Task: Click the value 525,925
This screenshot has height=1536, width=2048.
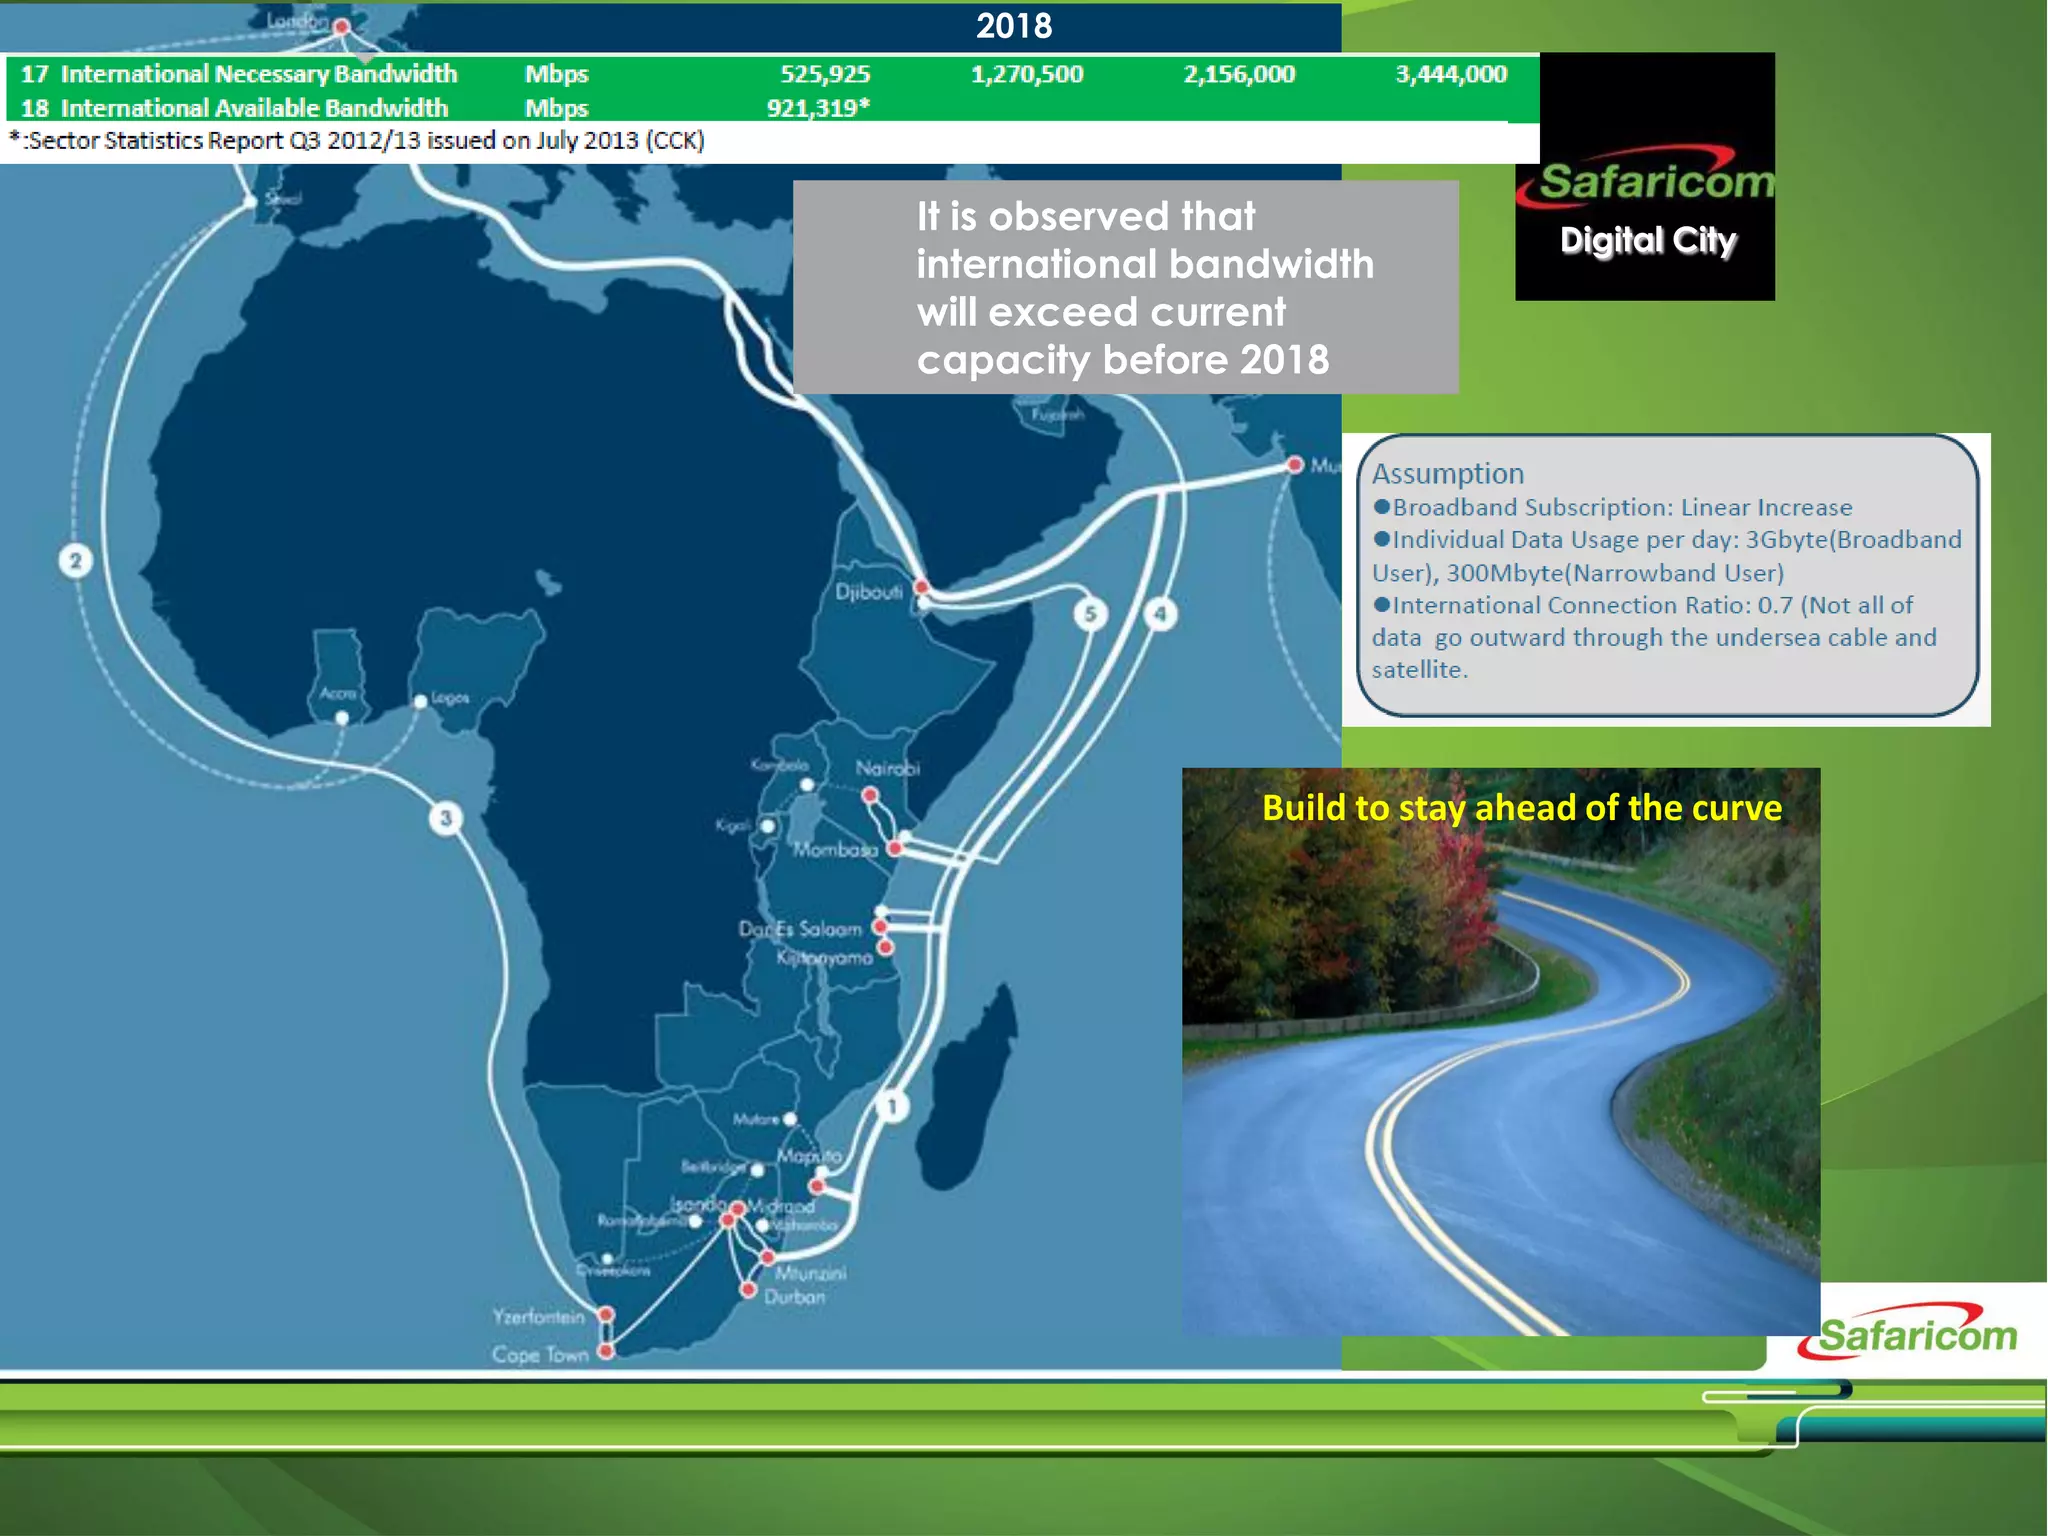Action: [x=825, y=74]
